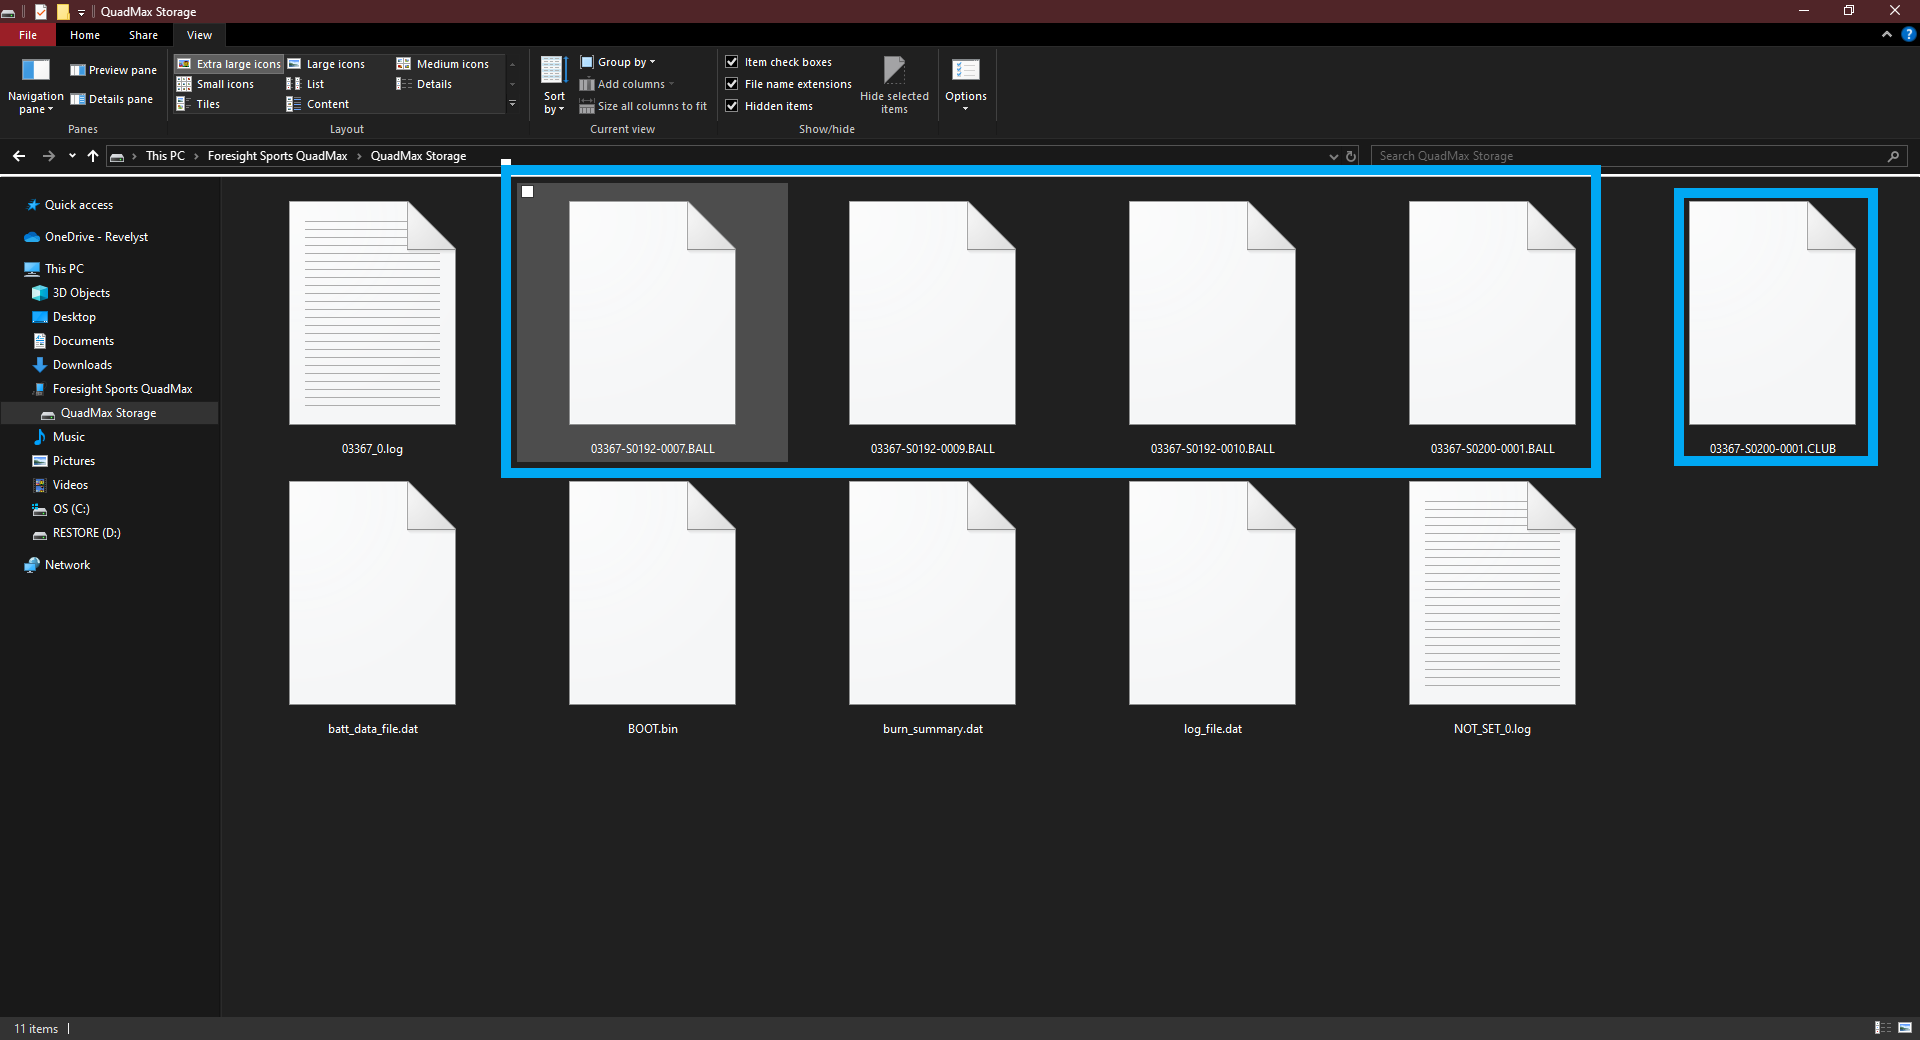Open Downloads folder in sidebar
This screenshot has height=1040, width=1920.
click(82, 365)
